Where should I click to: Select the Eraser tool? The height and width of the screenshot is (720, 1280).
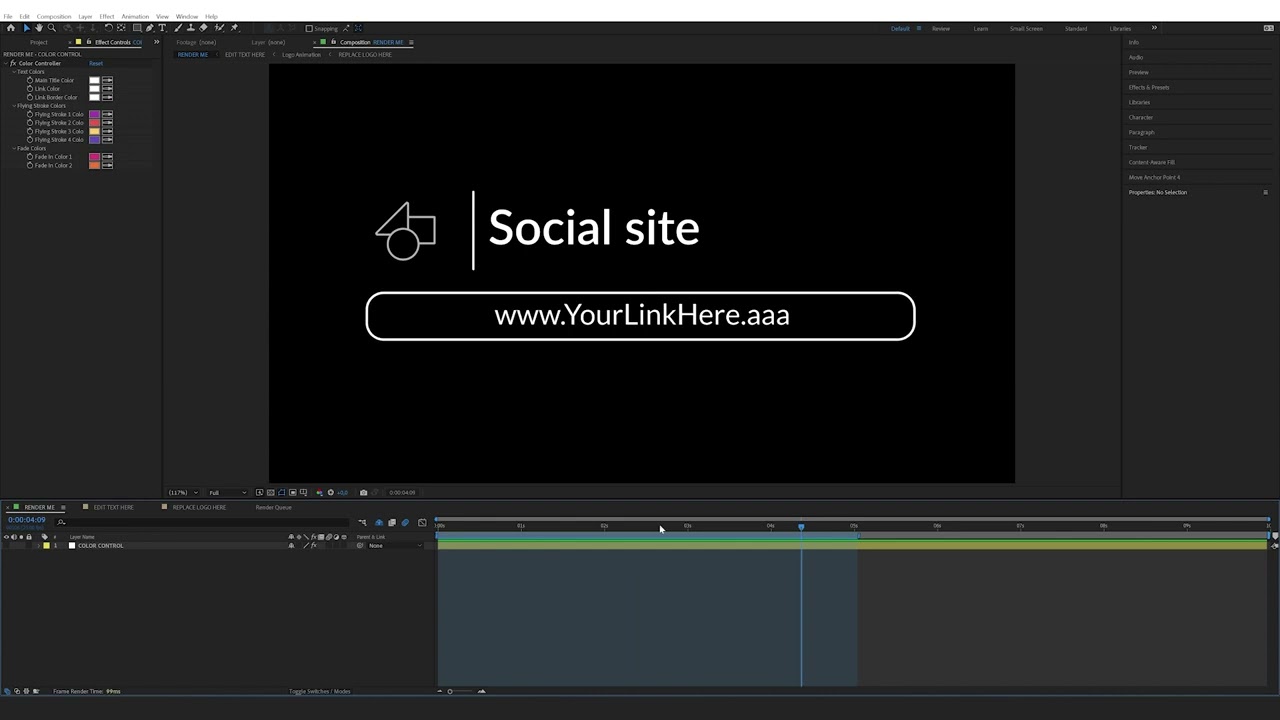[x=203, y=28]
